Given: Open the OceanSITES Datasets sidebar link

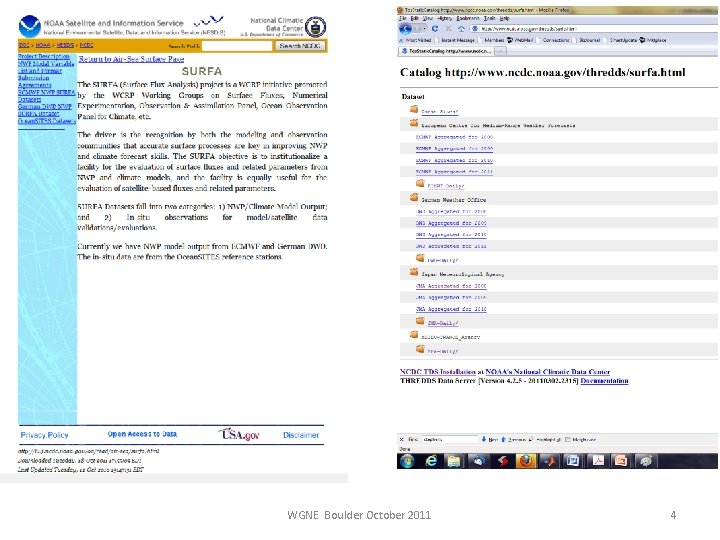Looking at the screenshot, I should point(46,121).
